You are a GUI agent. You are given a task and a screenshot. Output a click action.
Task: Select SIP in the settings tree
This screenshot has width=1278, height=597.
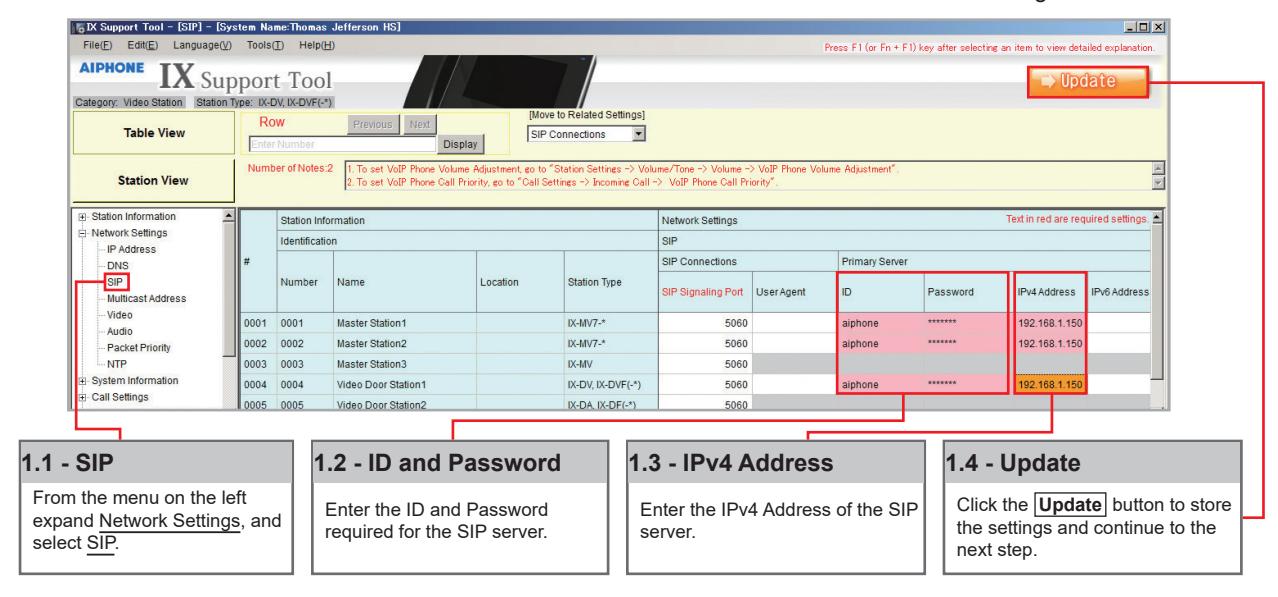click(114, 281)
